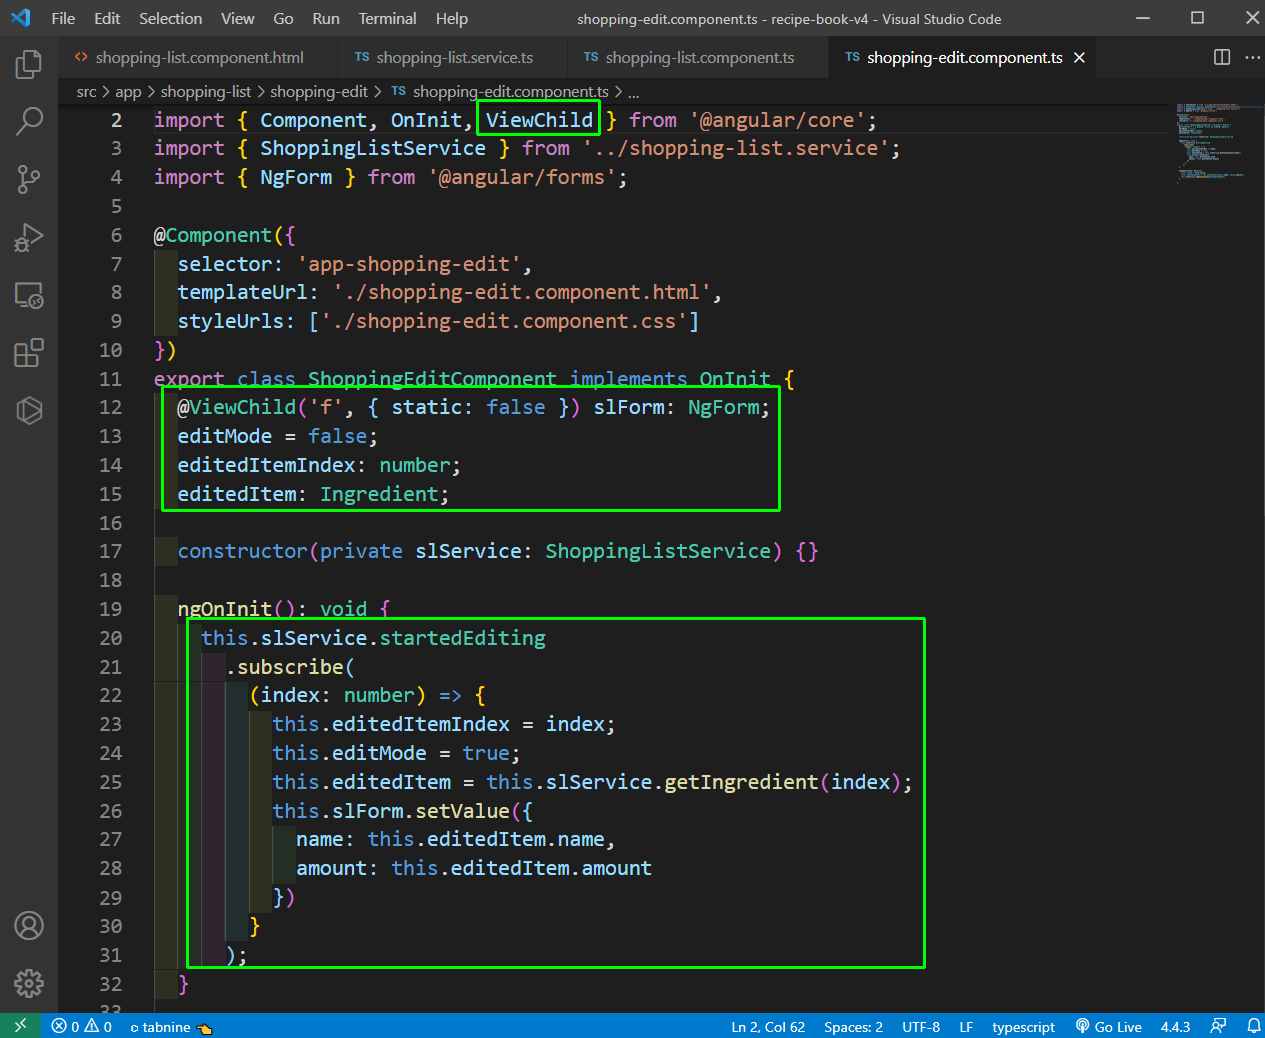Click the remote window indicator in status bar
Viewport: 1265px width, 1038px height.
[20, 1026]
